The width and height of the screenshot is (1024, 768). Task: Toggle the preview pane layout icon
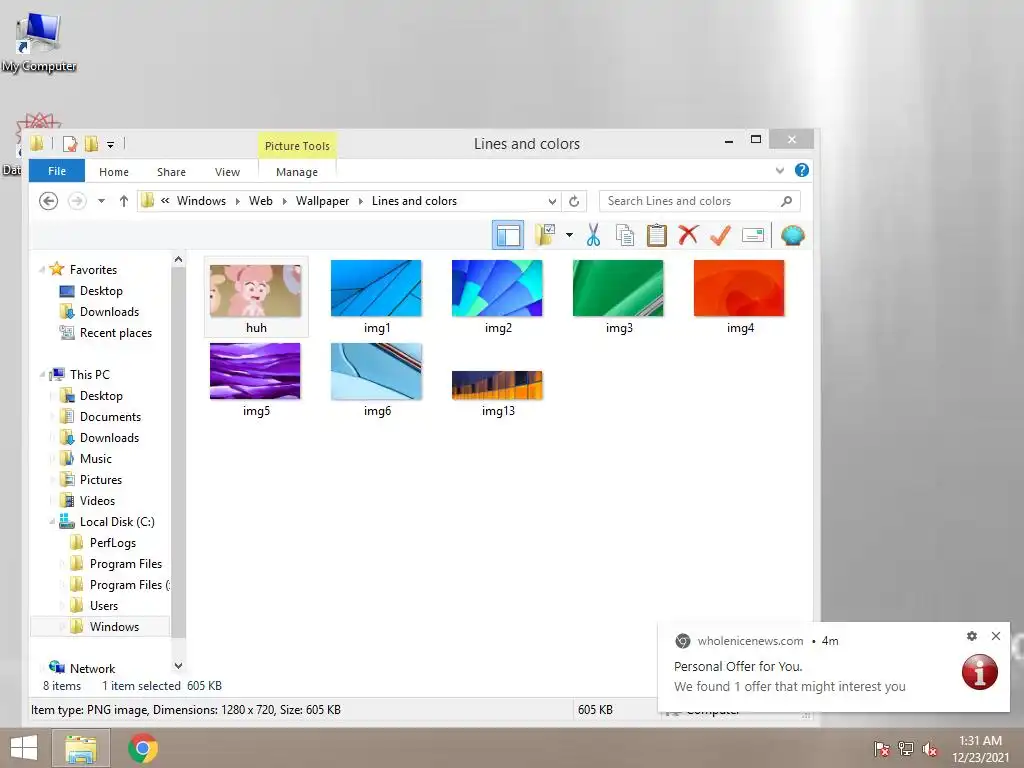pyautogui.click(x=507, y=235)
